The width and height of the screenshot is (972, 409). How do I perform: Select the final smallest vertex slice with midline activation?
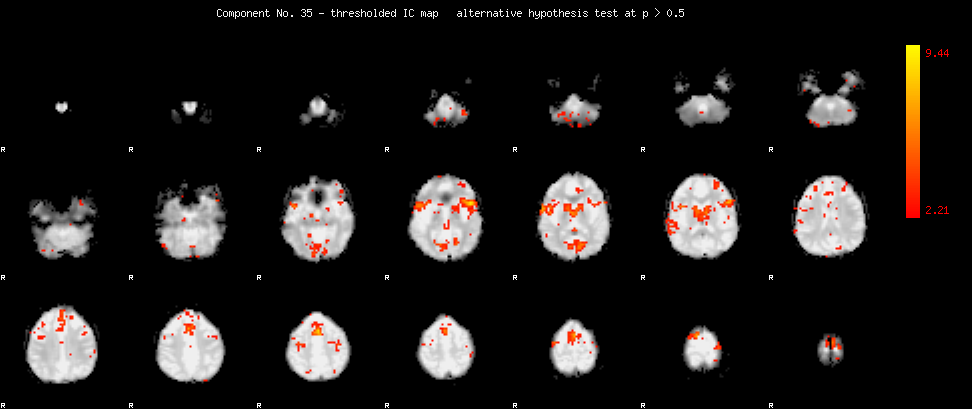831,350
